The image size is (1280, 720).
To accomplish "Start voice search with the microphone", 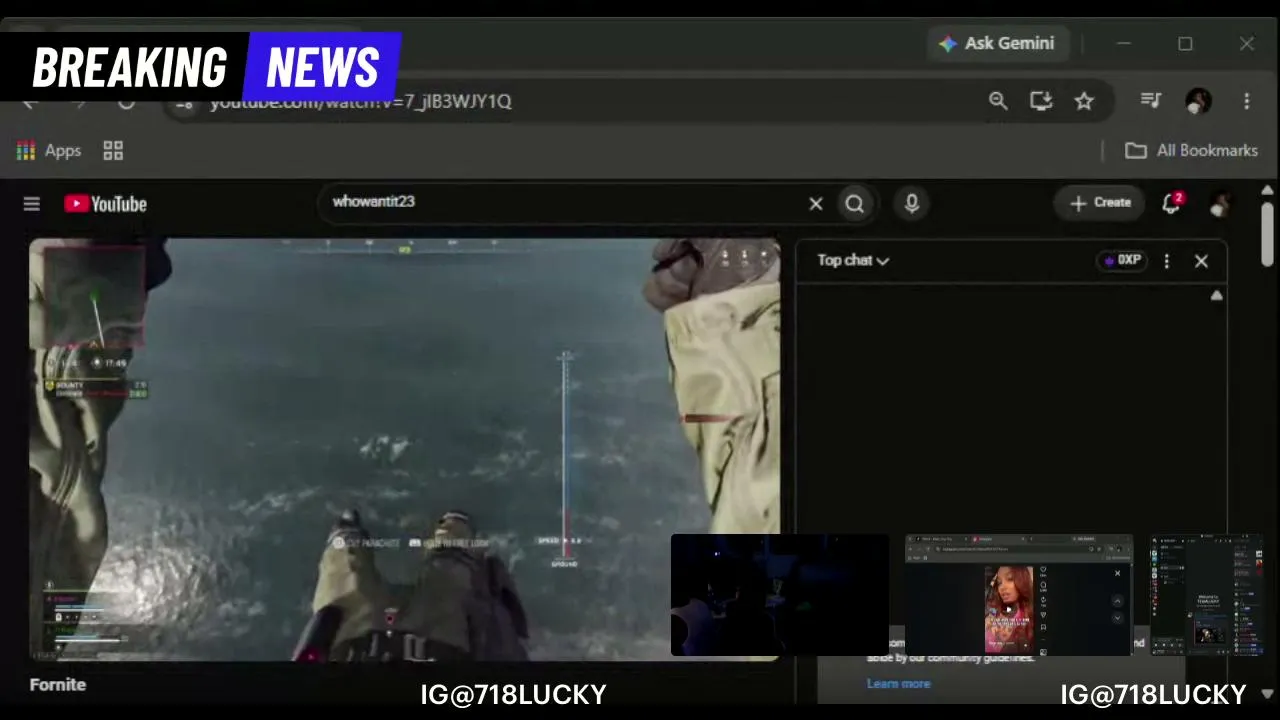I will click(x=911, y=204).
